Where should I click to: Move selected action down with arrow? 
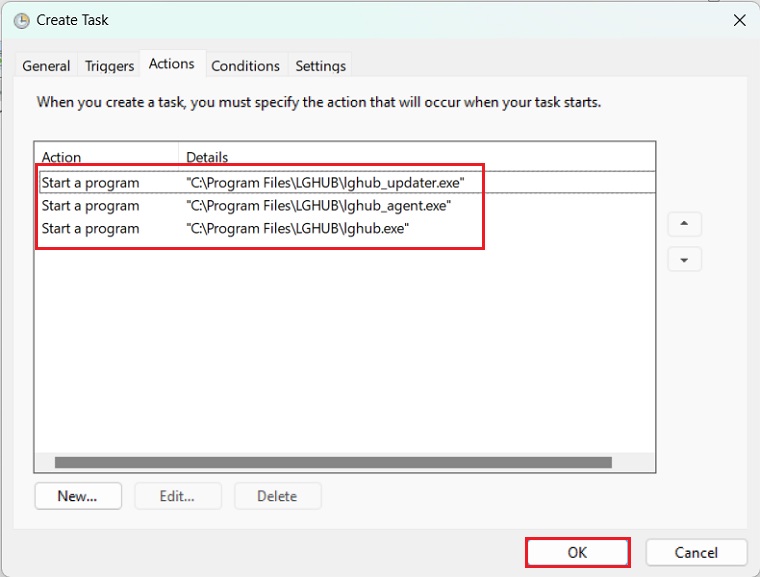click(x=684, y=259)
